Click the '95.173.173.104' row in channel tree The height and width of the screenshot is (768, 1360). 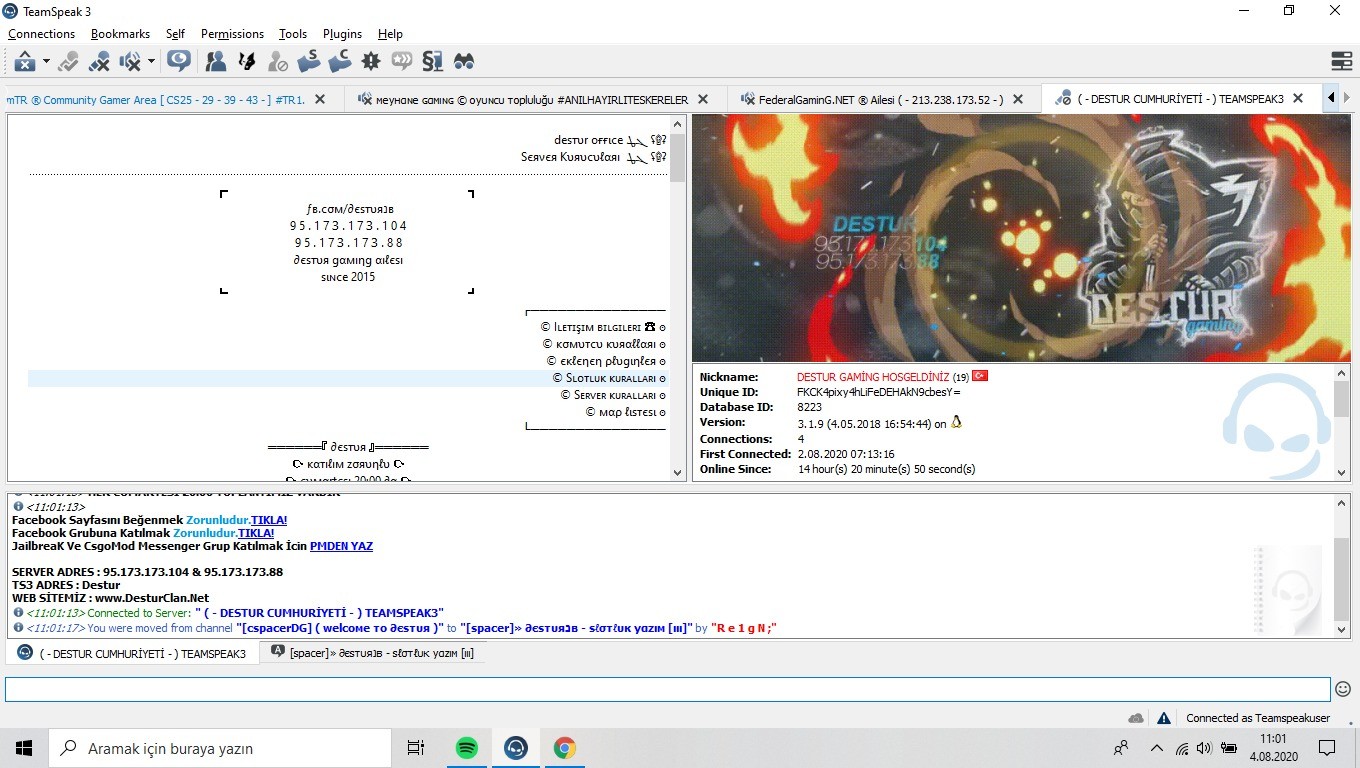(x=349, y=226)
